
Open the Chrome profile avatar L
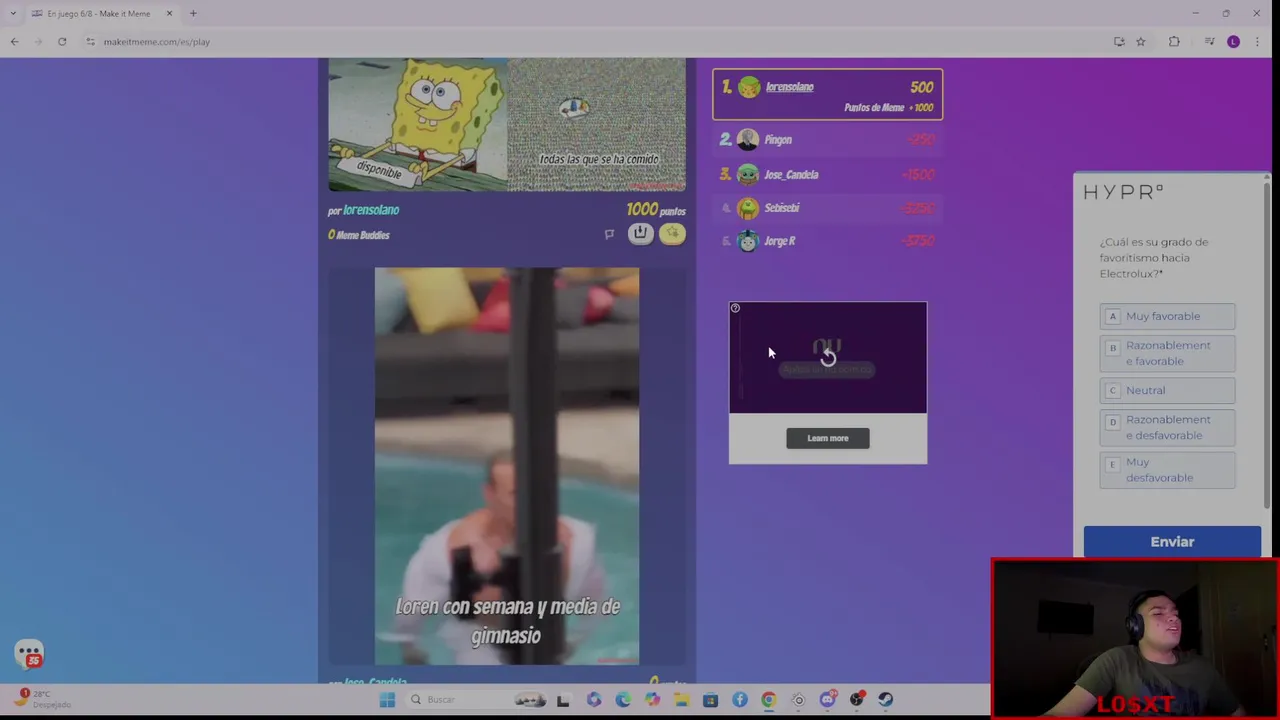coord(1233,41)
